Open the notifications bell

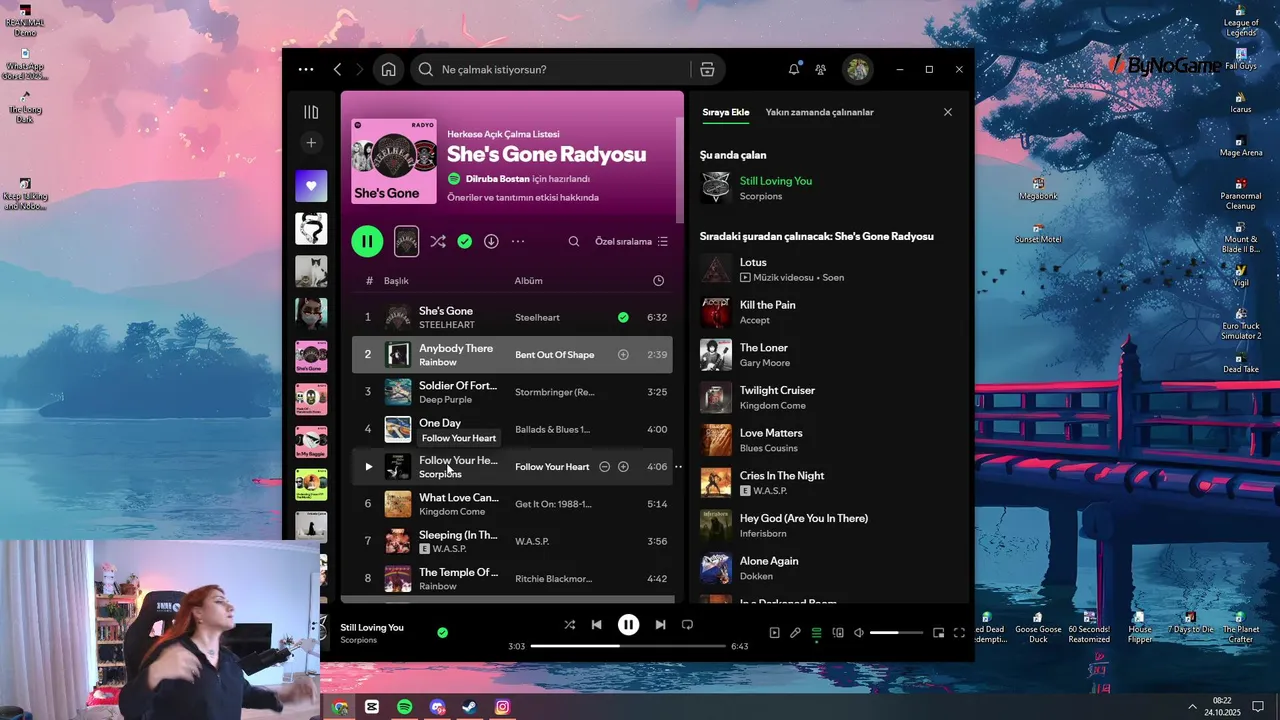point(794,70)
